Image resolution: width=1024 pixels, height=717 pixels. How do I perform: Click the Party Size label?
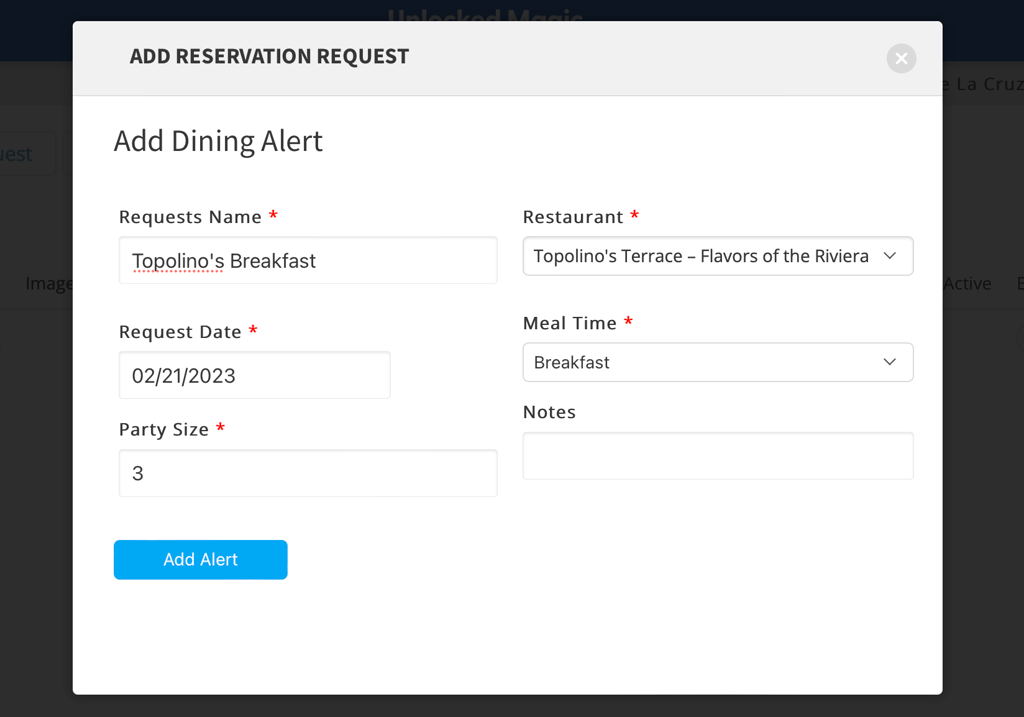coord(164,429)
